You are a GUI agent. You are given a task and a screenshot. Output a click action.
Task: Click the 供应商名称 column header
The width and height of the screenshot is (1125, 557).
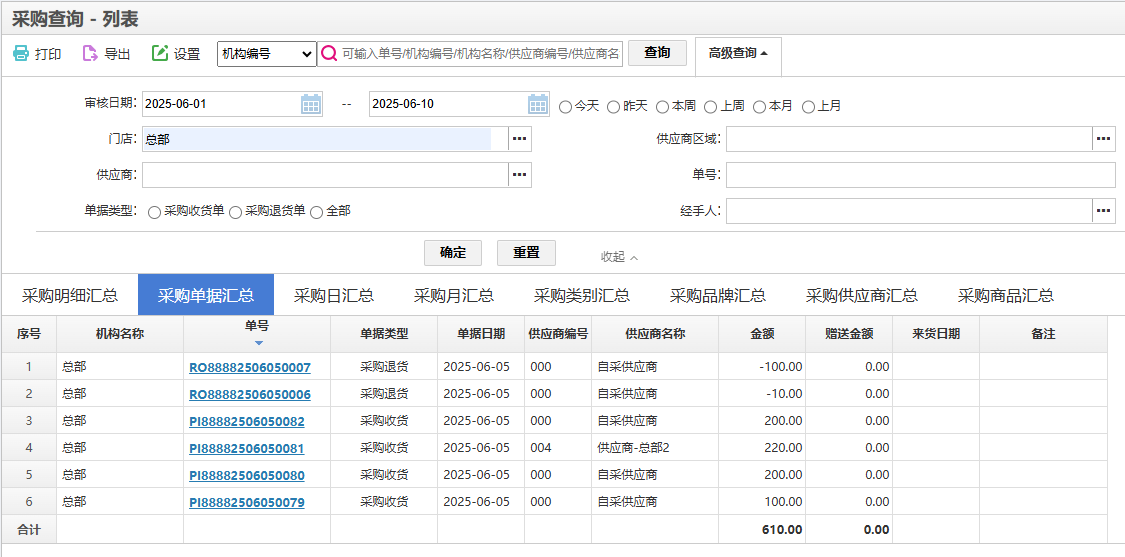click(x=655, y=334)
